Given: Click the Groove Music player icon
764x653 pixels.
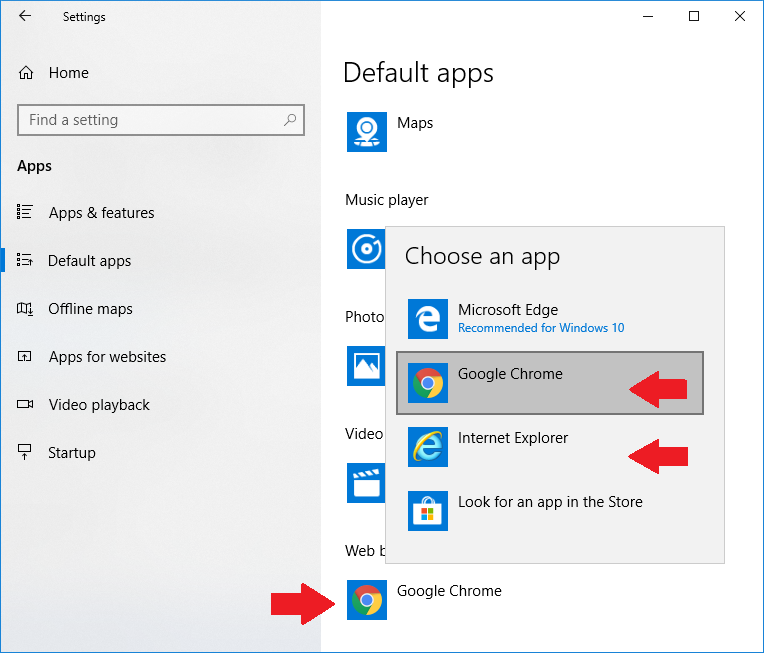Looking at the screenshot, I should tap(366, 249).
